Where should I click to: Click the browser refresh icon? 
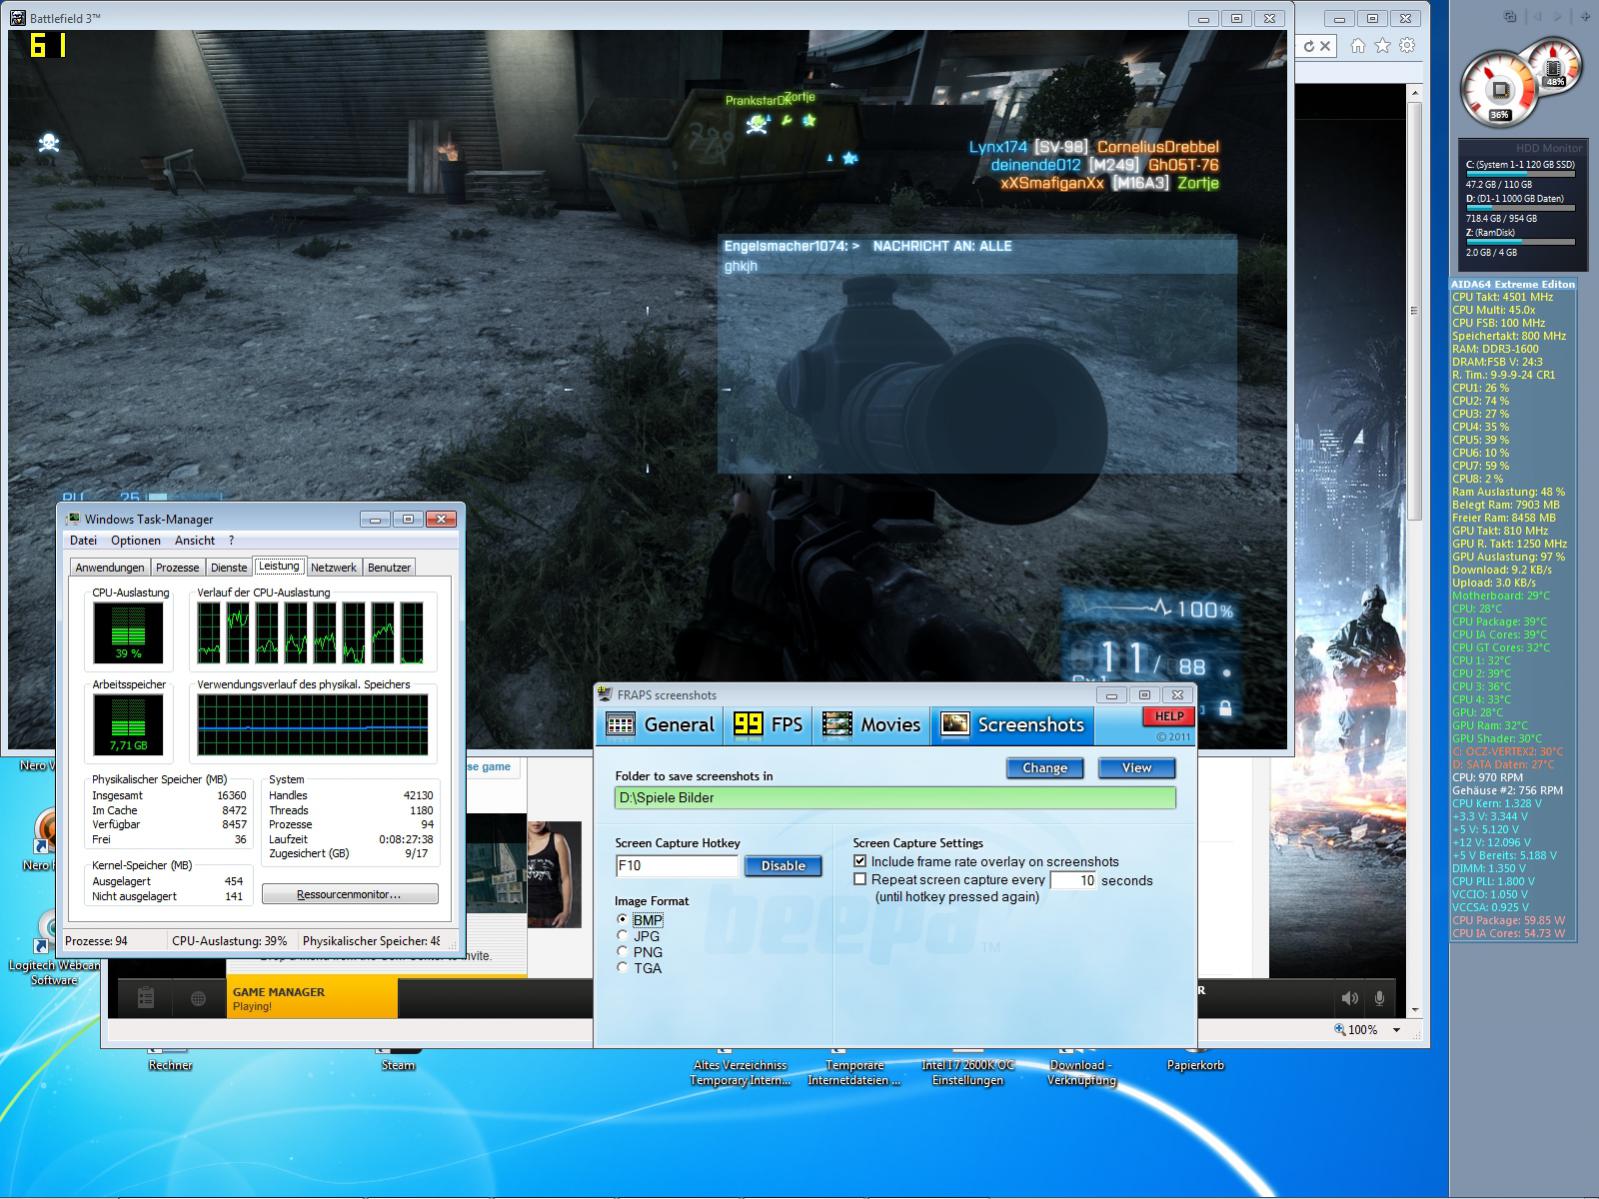pos(1309,46)
